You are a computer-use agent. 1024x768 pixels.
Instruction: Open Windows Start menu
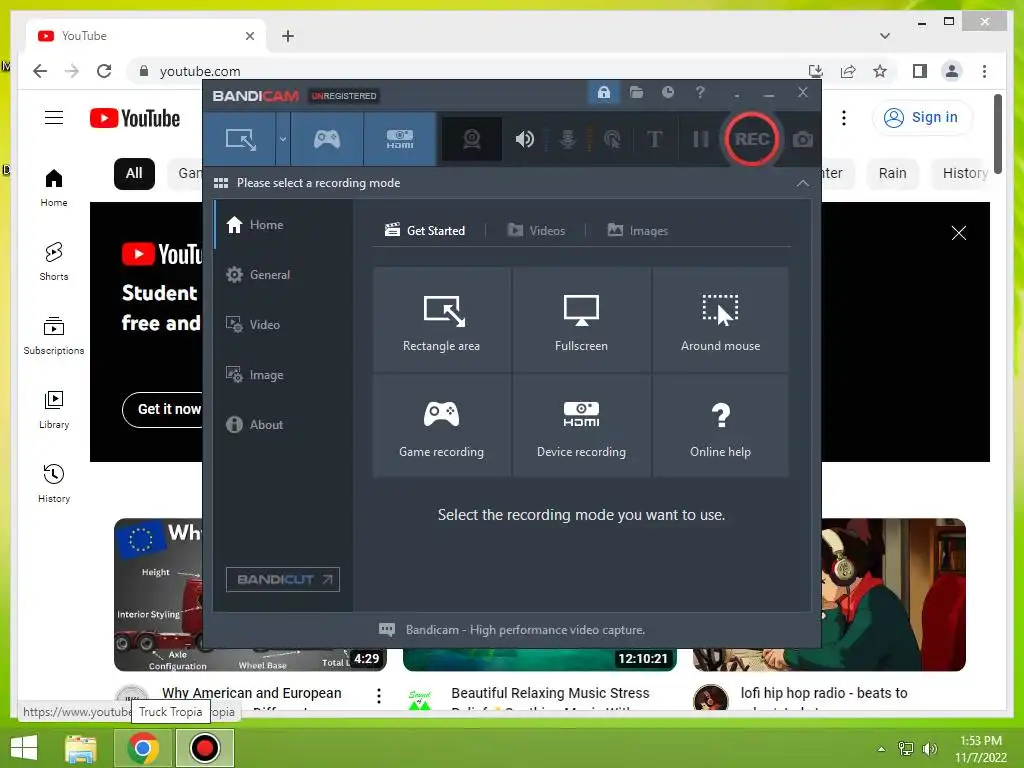tap(24, 748)
